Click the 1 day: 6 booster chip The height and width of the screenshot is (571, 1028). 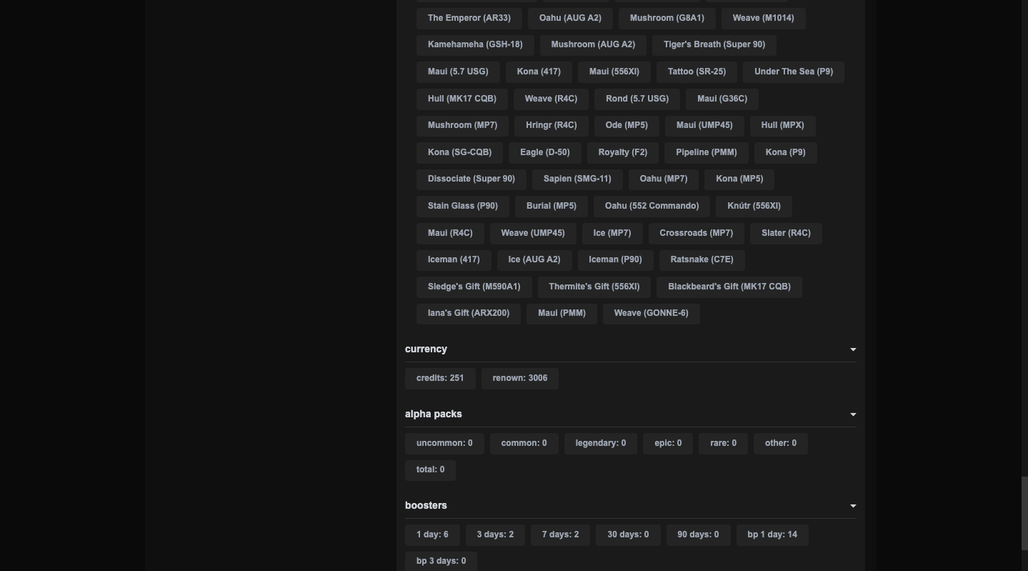pyautogui.click(x=432, y=534)
